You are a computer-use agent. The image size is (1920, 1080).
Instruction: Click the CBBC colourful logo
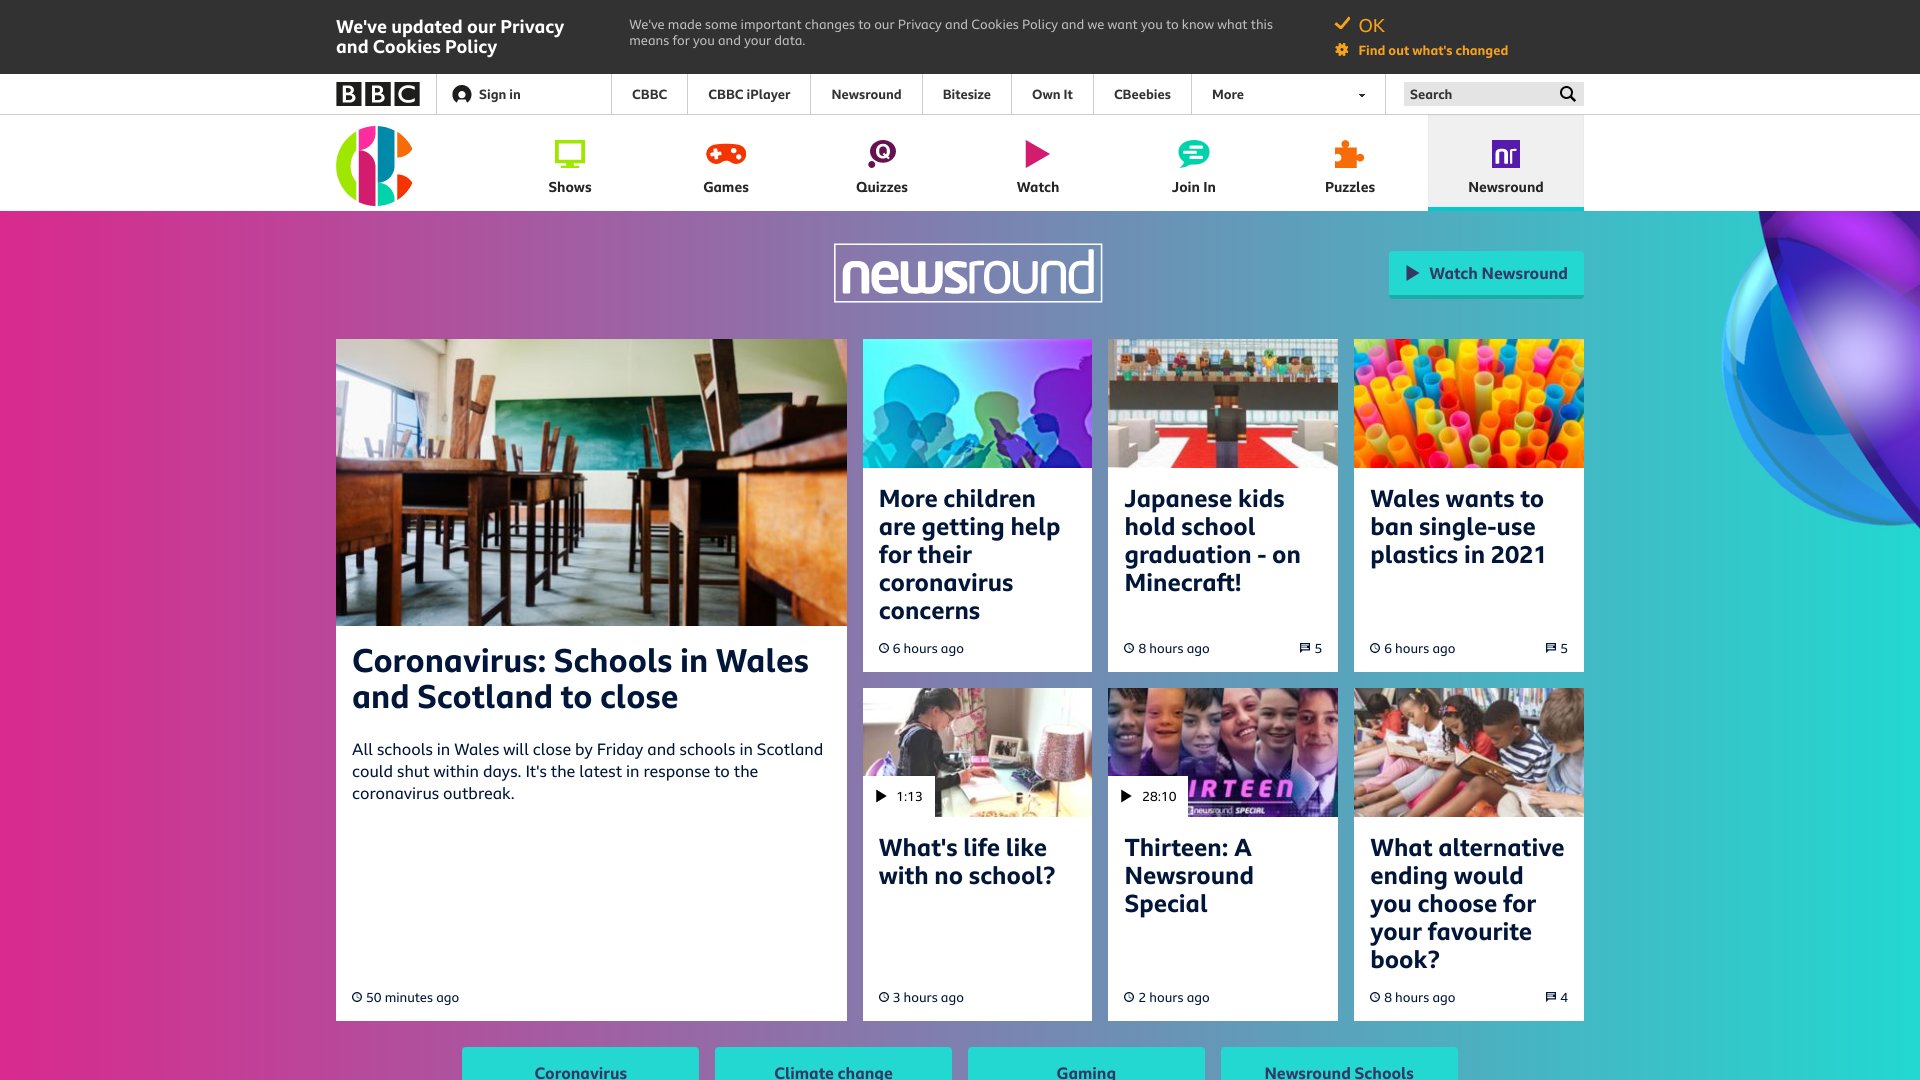click(375, 166)
